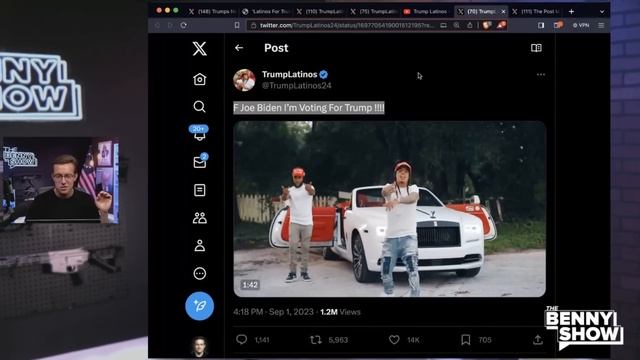Play the 1:42 video in the post
The height and width of the screenshot is (360, 640).
(389, 209)
